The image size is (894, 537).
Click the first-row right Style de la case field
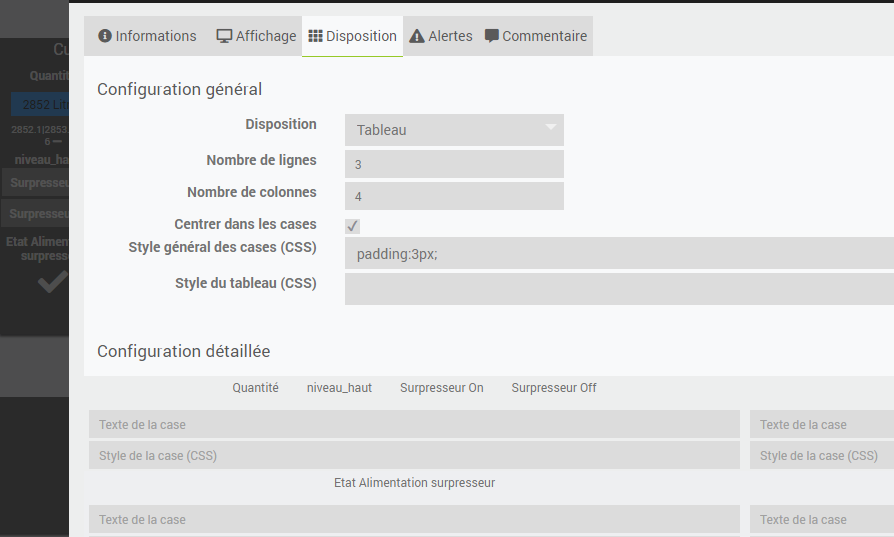(x=822, y=455)
